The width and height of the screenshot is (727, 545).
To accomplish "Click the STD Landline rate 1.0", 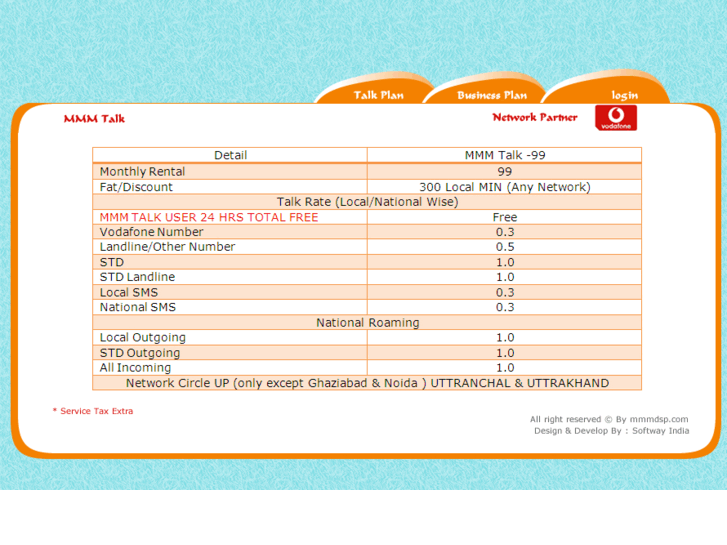I will click(x=505, y=277).
